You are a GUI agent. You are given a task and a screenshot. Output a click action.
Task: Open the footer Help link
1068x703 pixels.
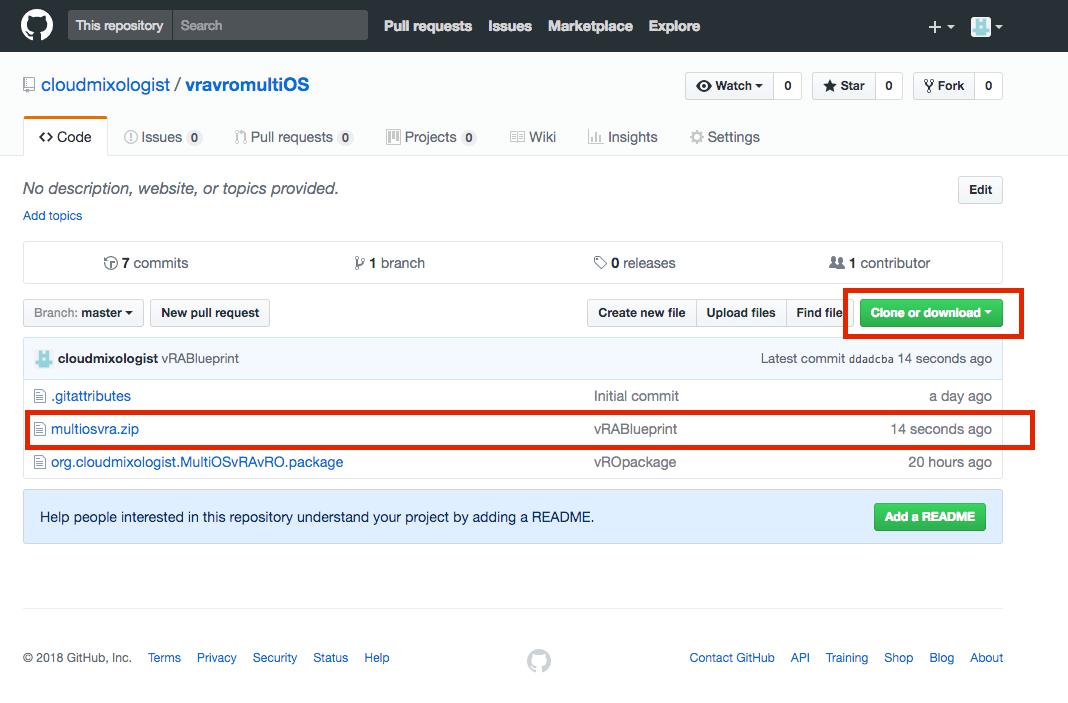click(x=377, y=657)
